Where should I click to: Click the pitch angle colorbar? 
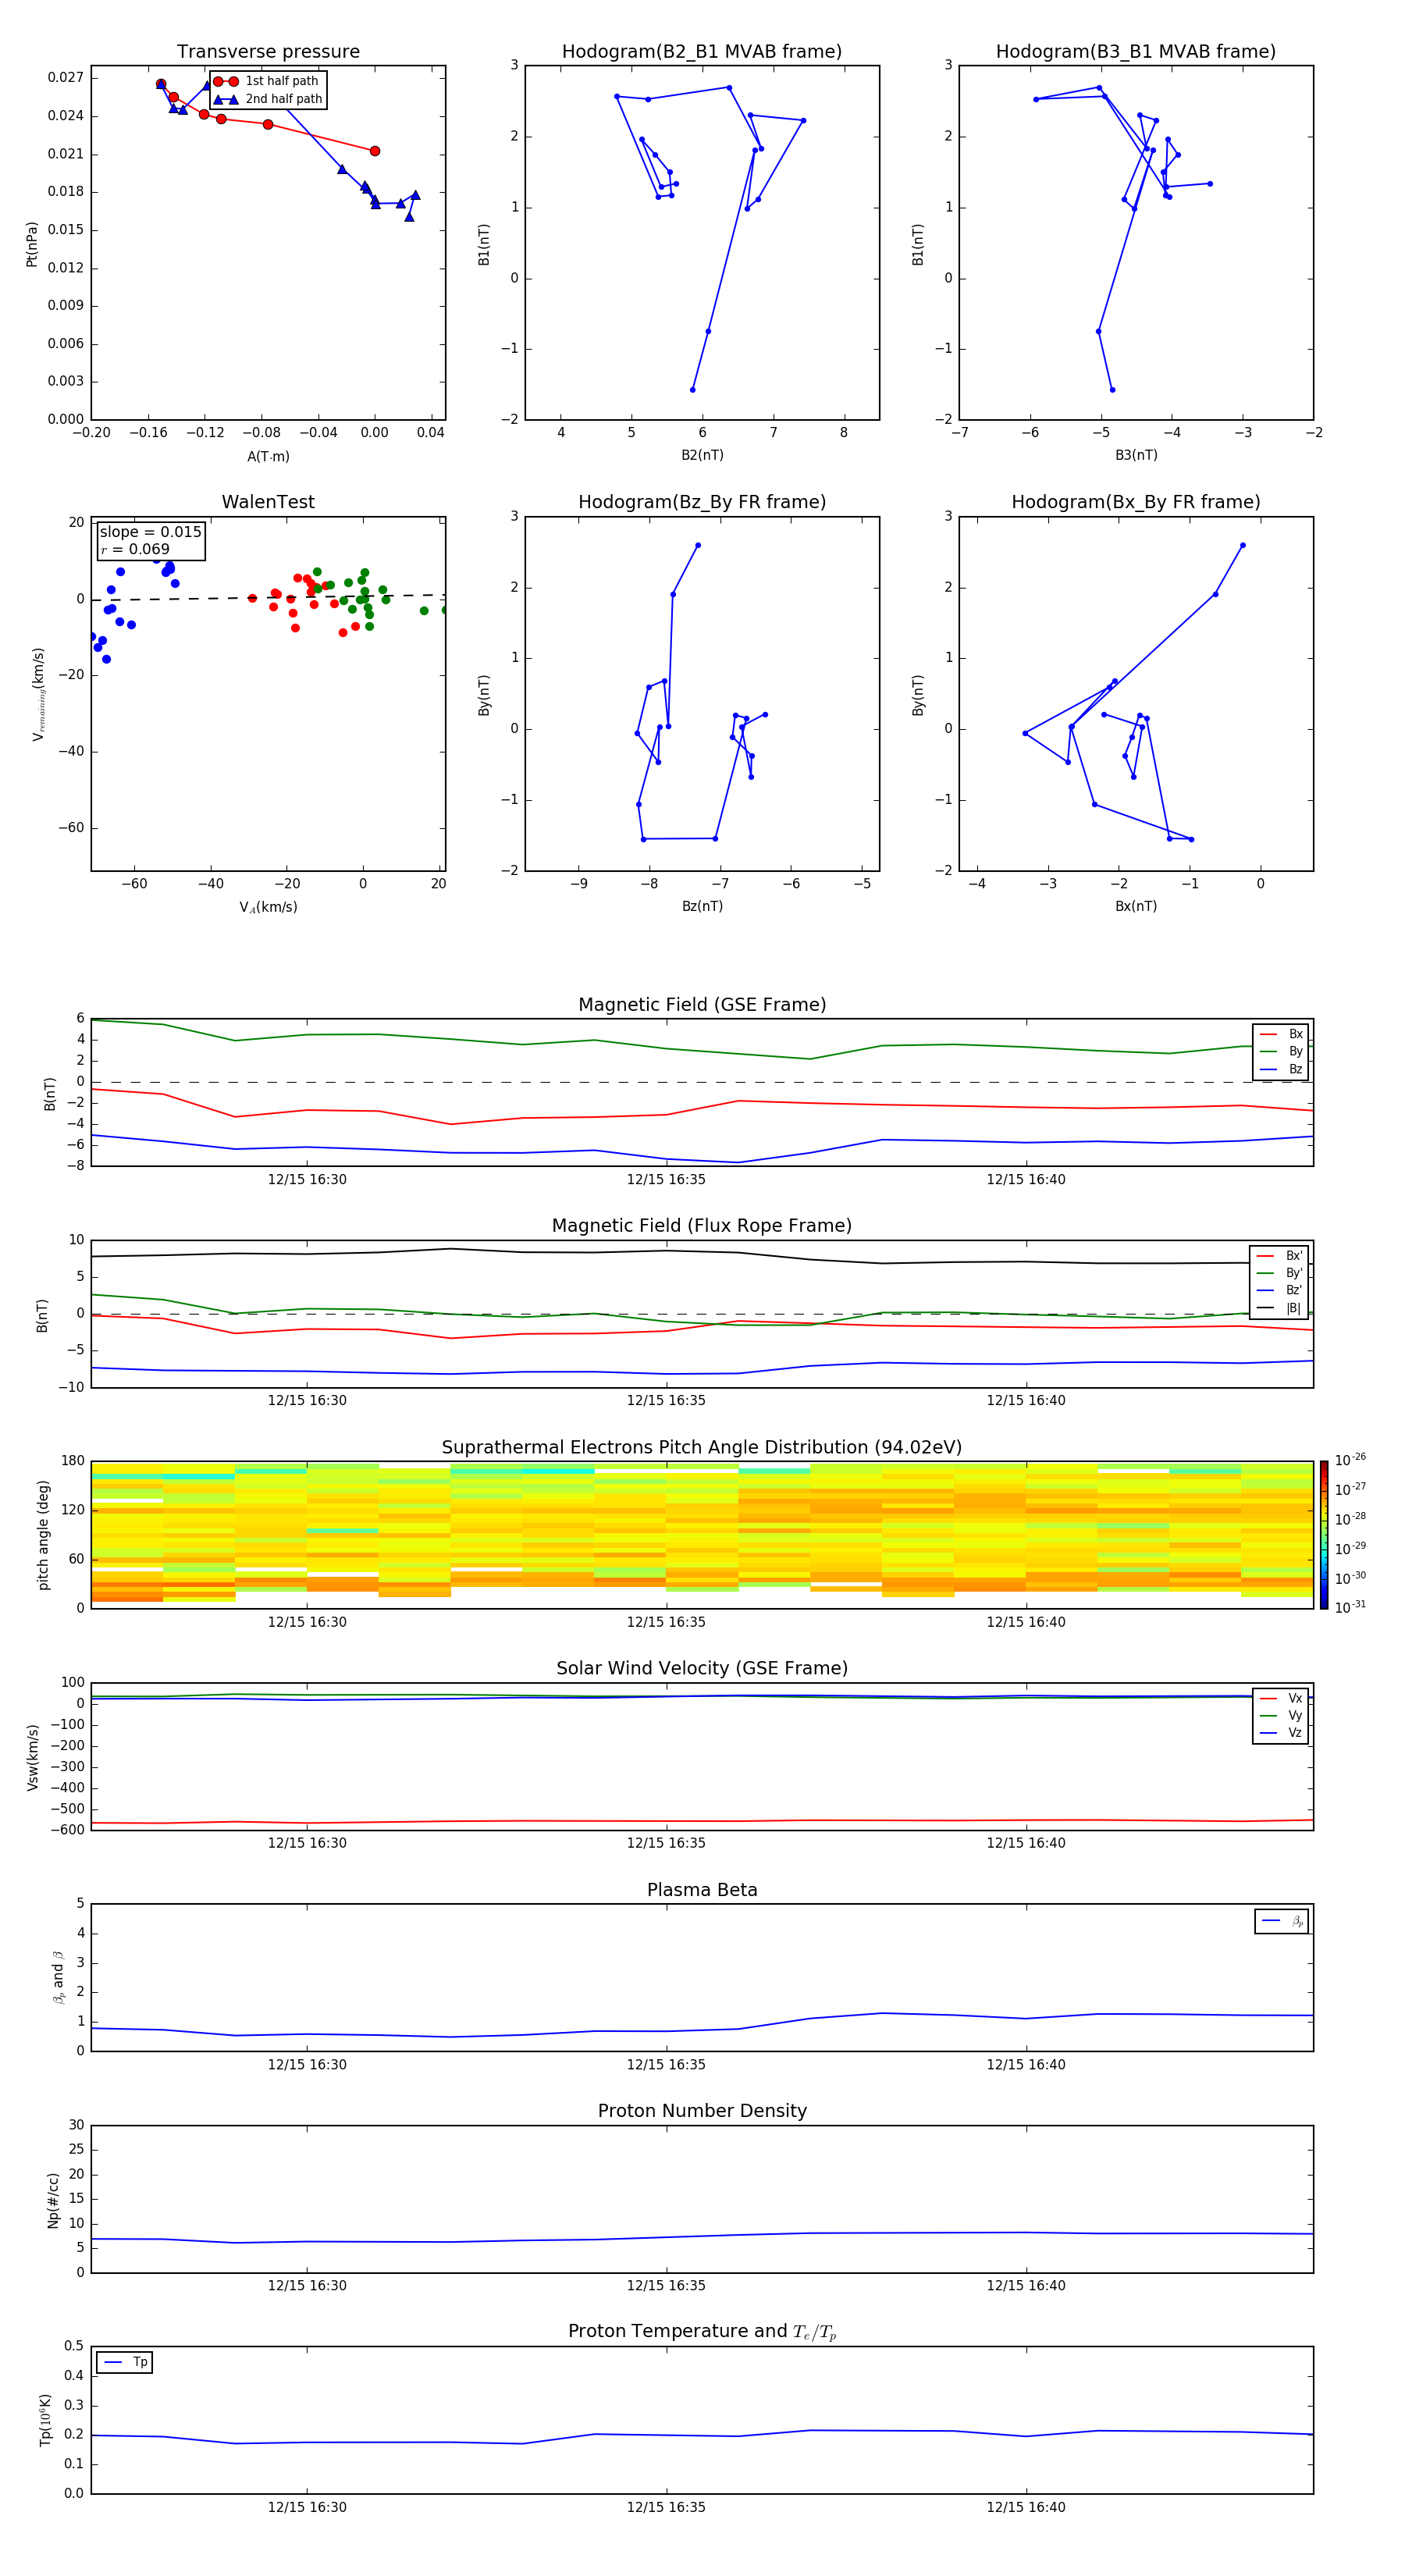(1324, 1535)
